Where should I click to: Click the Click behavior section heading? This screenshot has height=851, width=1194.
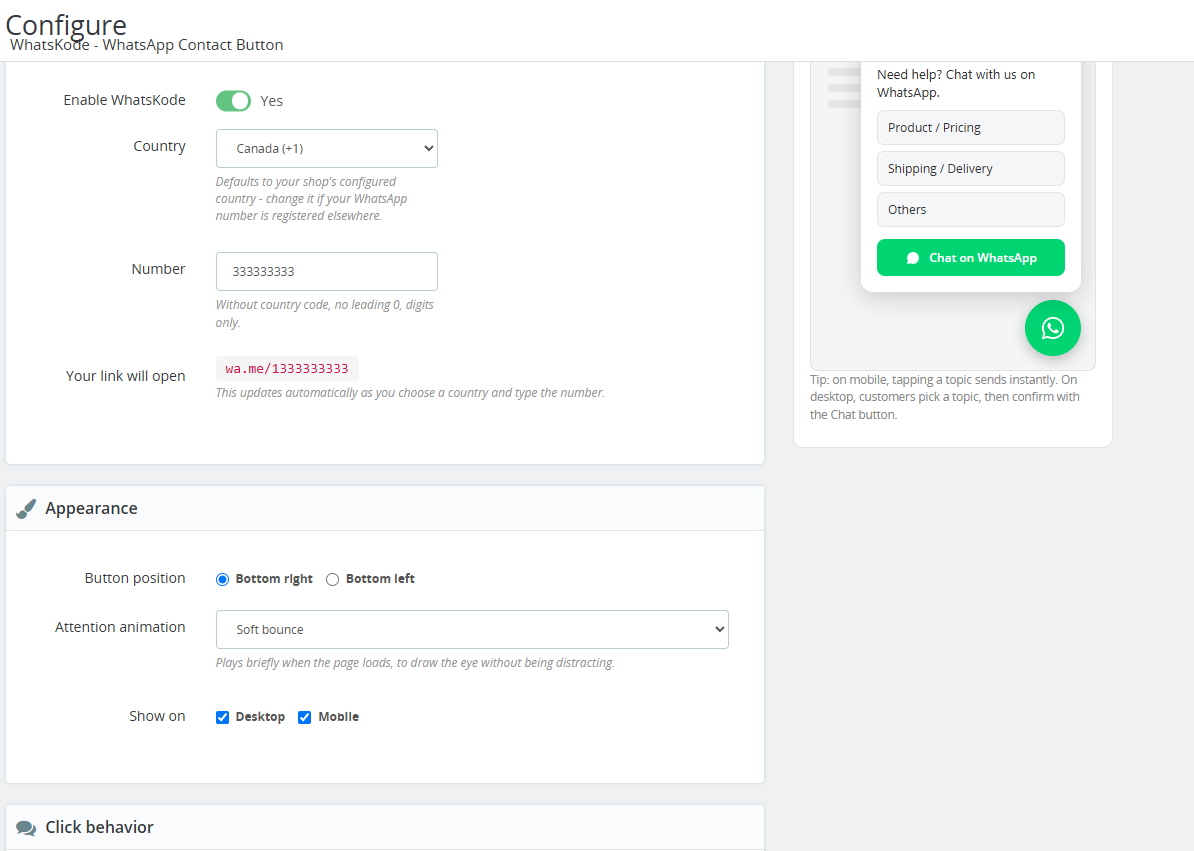99,827
